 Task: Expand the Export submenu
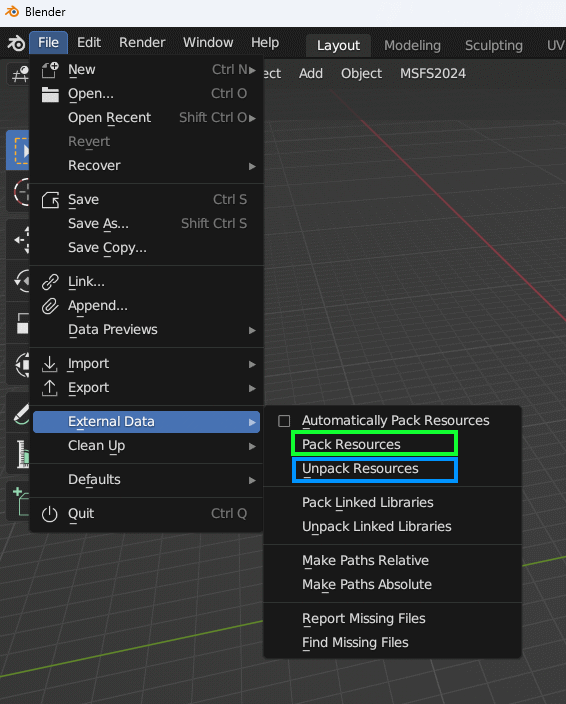252,388
